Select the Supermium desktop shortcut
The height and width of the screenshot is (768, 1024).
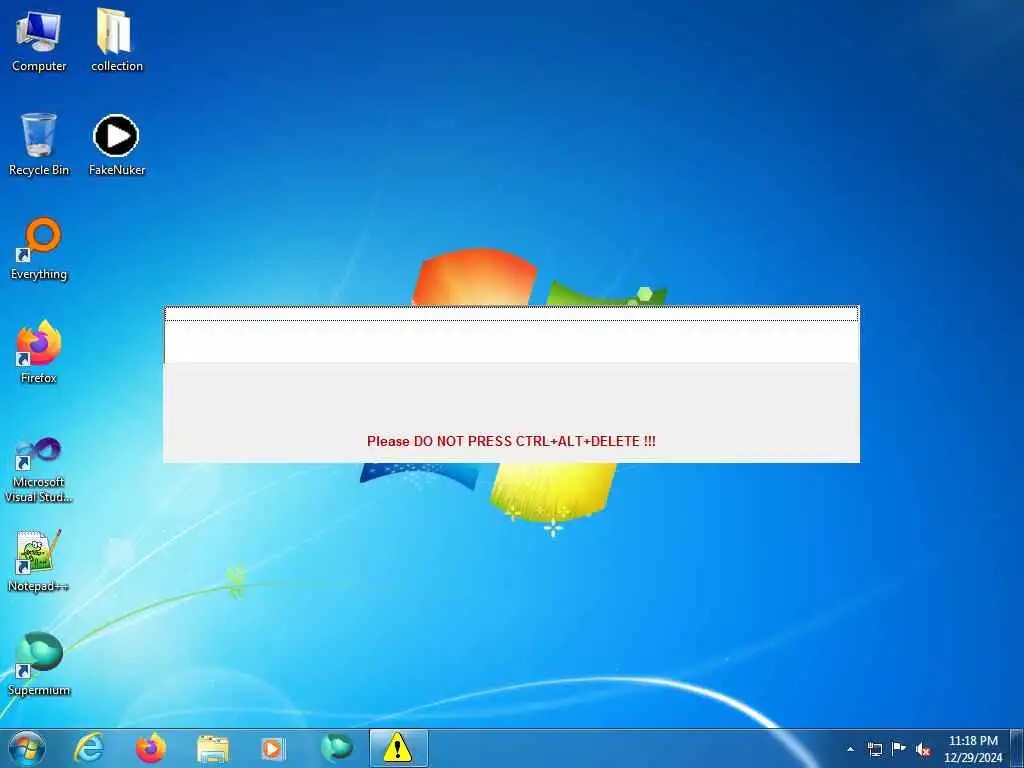39,664
